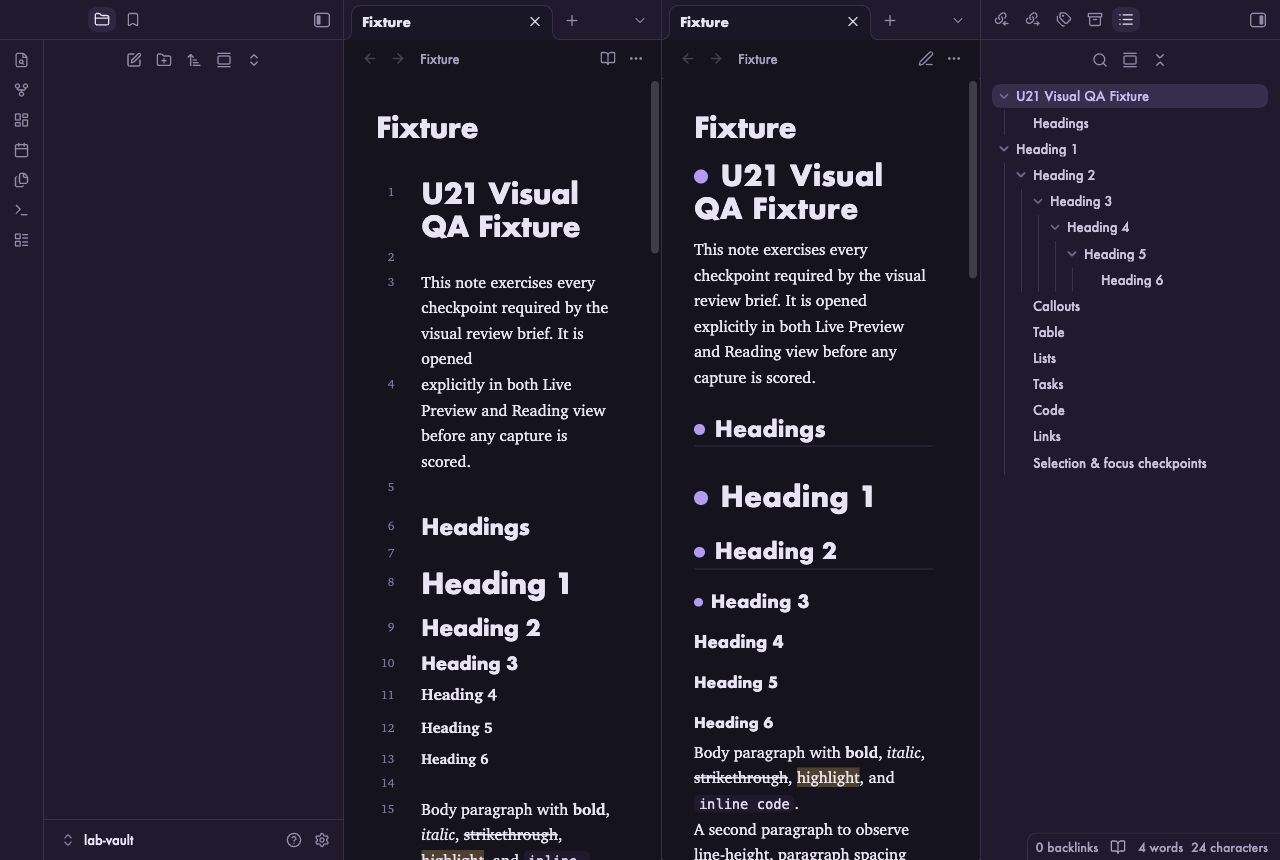Create a new folder in file explorer
The image size is (1280, 860).
point(164,60)
